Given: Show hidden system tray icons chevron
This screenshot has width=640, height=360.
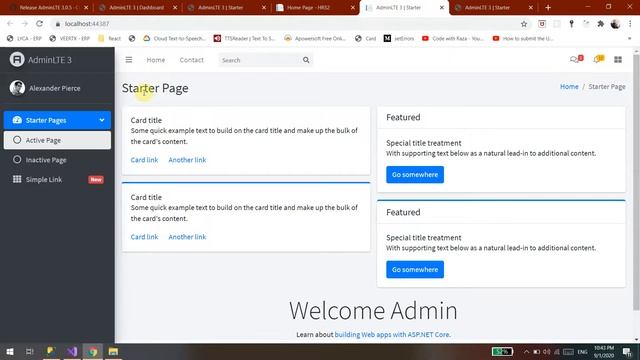Looking at the screenshot, I should point(526,351).
